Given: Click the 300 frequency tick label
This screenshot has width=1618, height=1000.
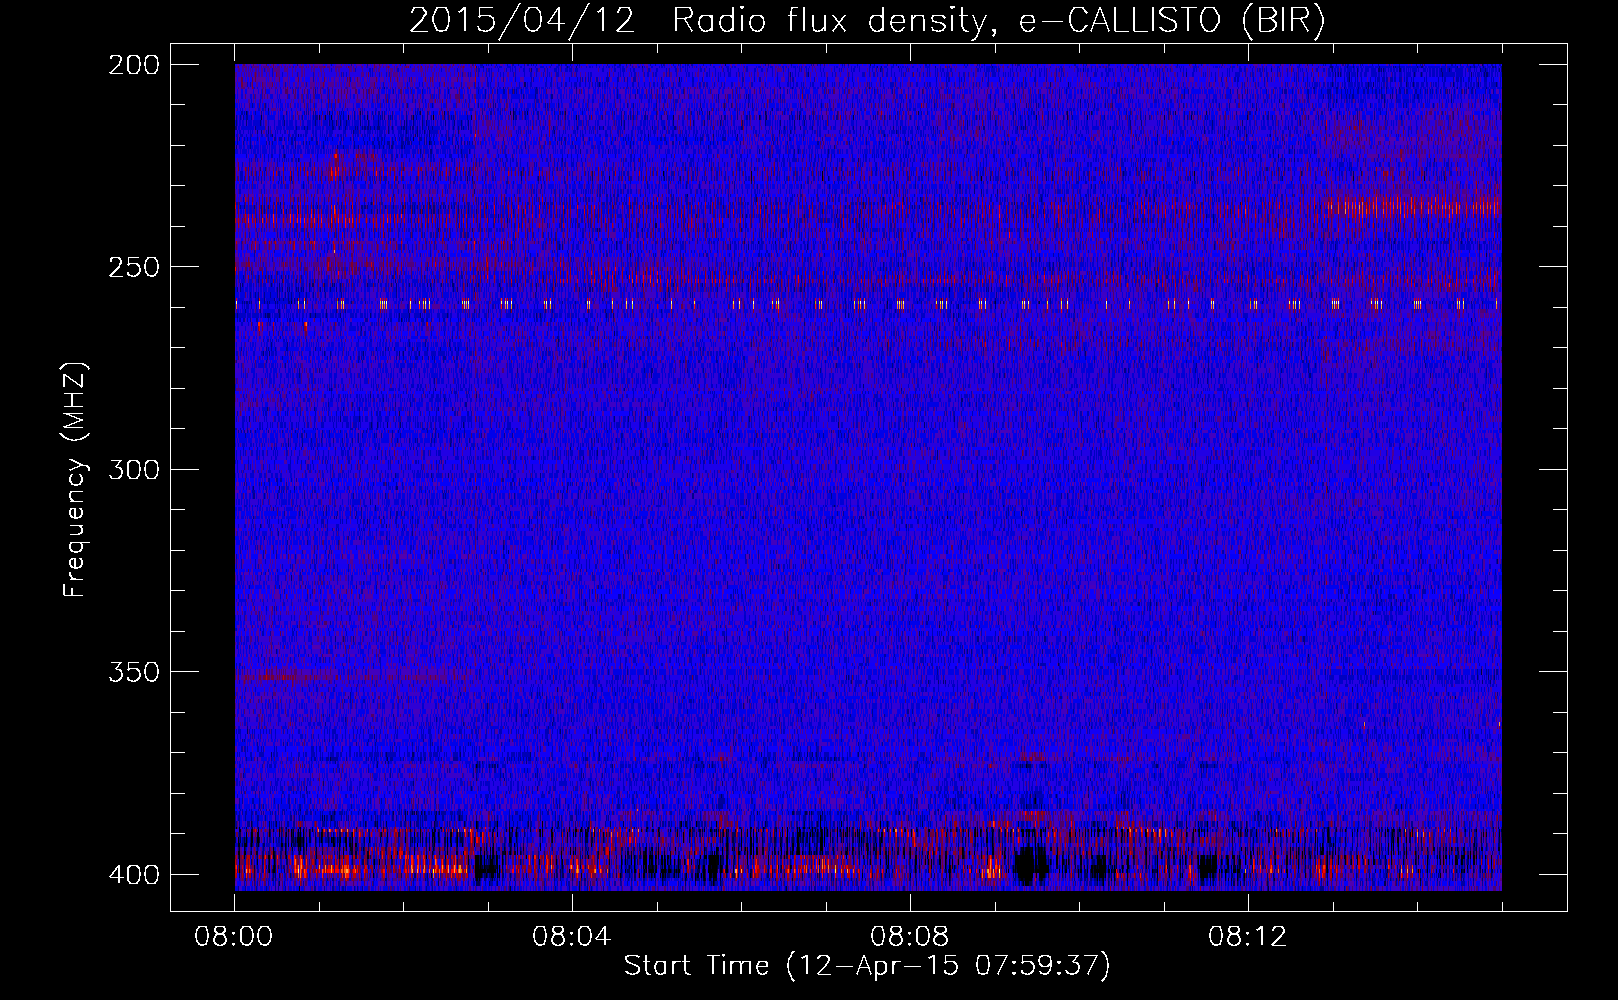Looking at the screenshot, I should [133, 470].
